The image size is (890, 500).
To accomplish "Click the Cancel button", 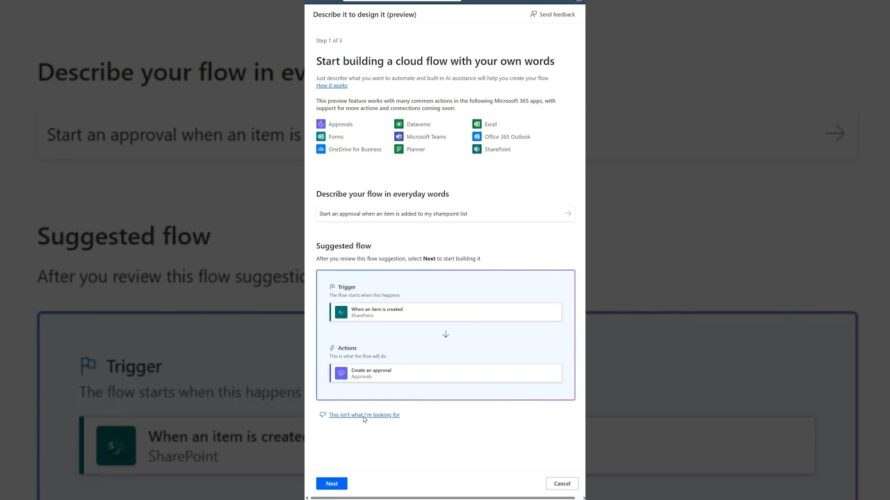I will click(562, 484).
